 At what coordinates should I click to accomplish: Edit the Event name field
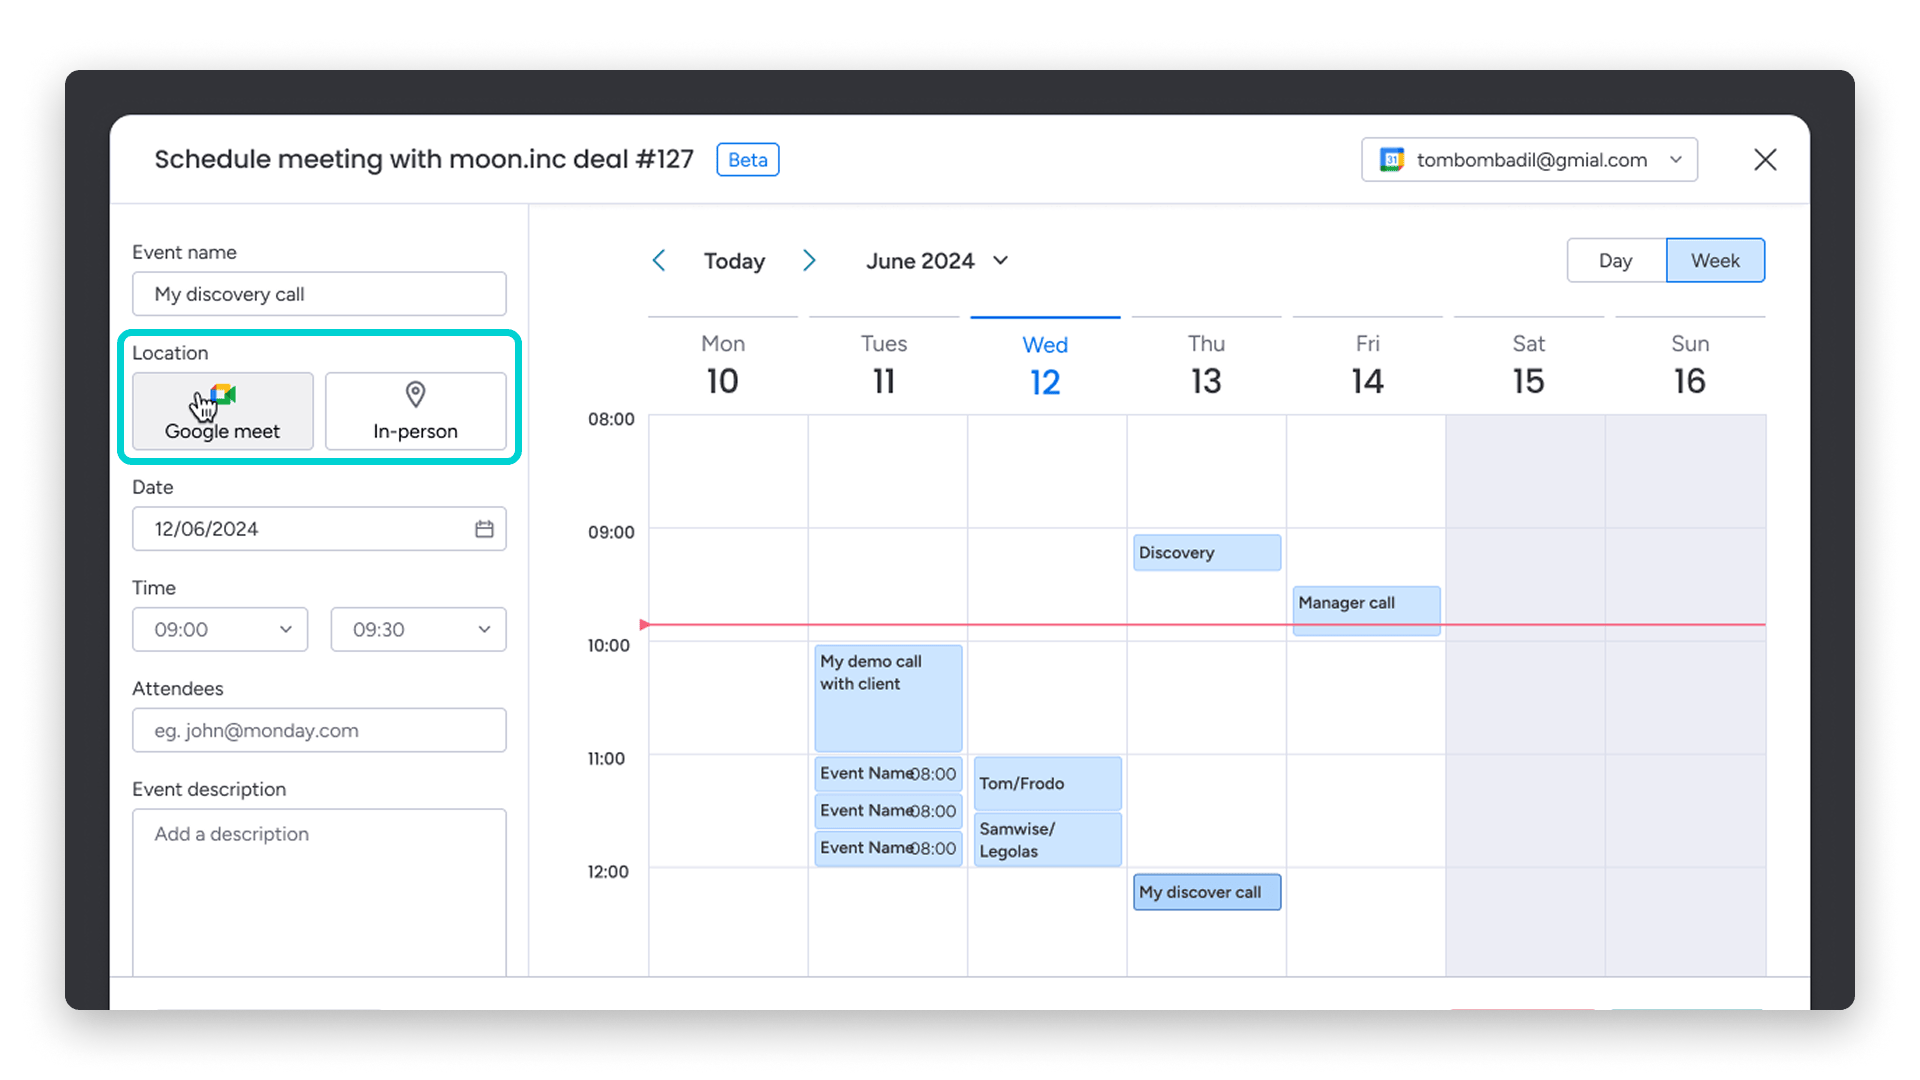(x=319, y=294)
